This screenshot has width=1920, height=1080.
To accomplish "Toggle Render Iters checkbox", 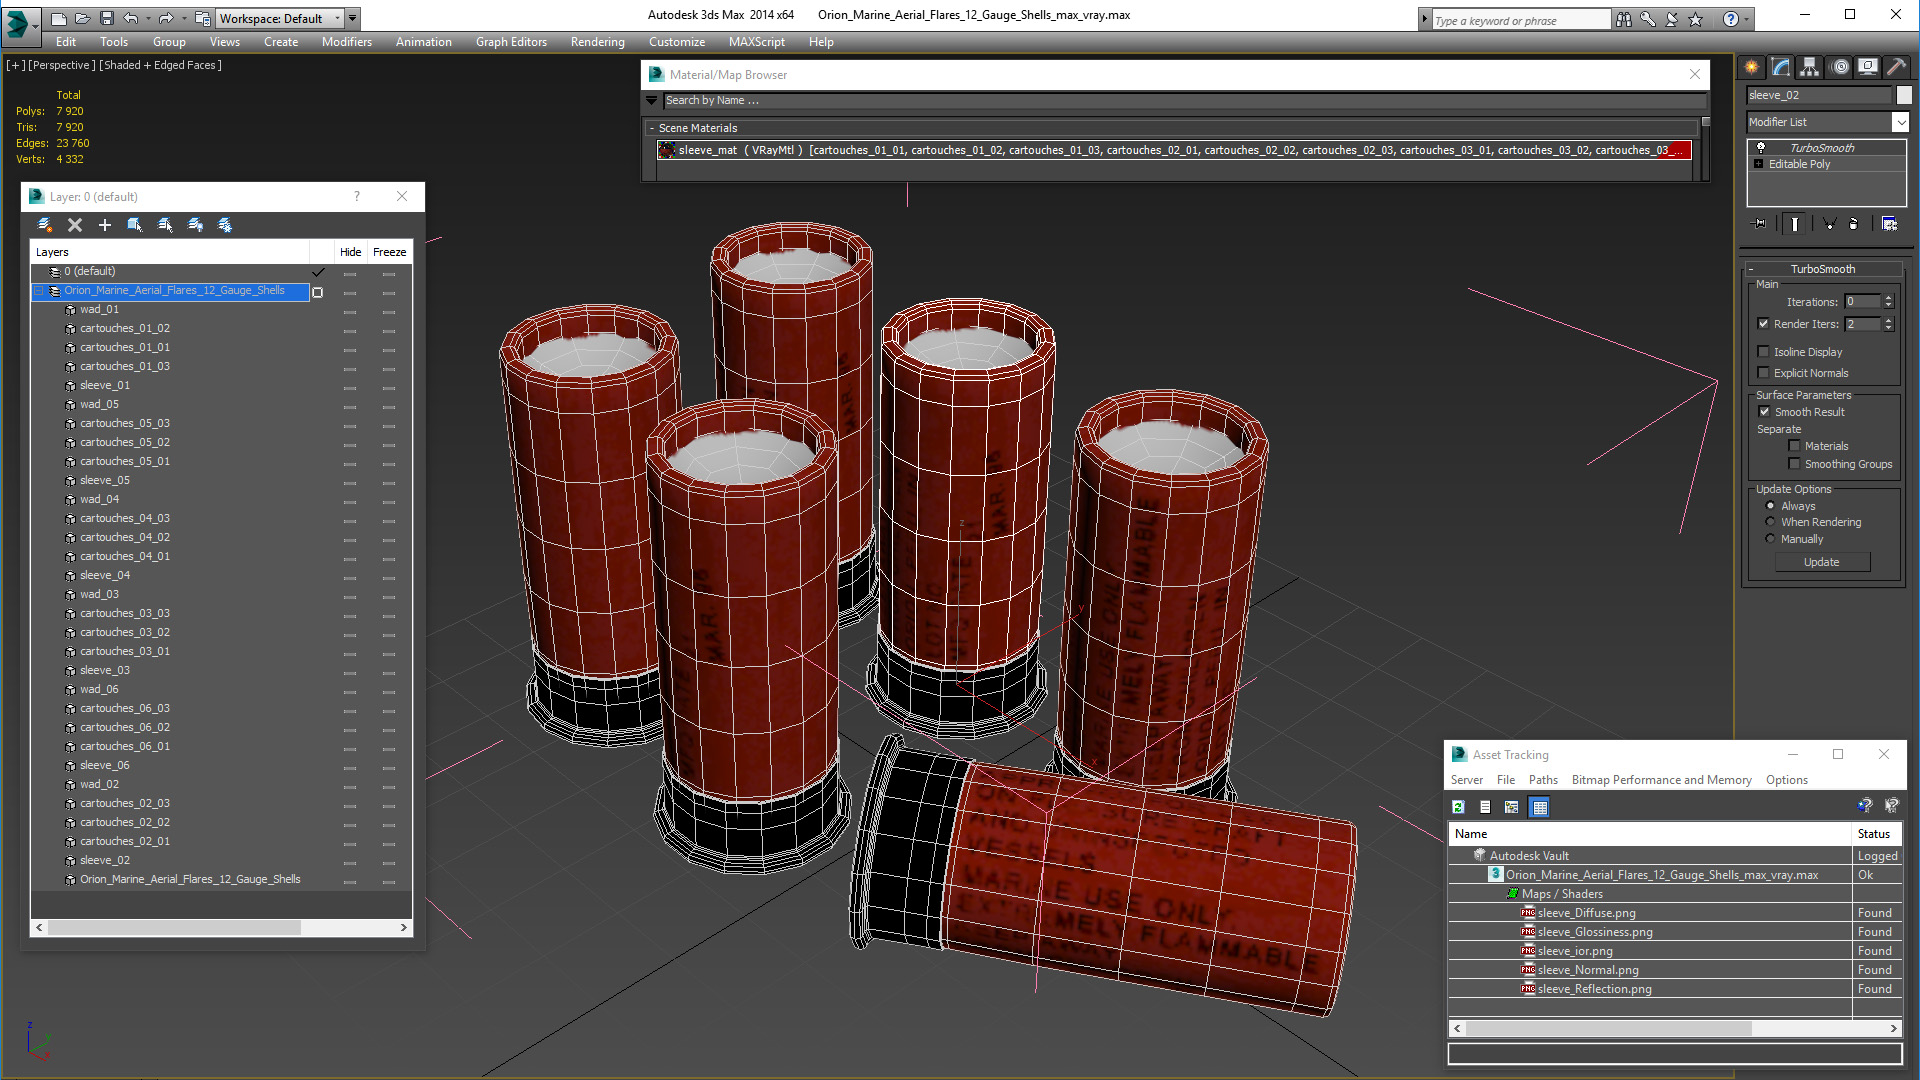I will pos(1764,324).
